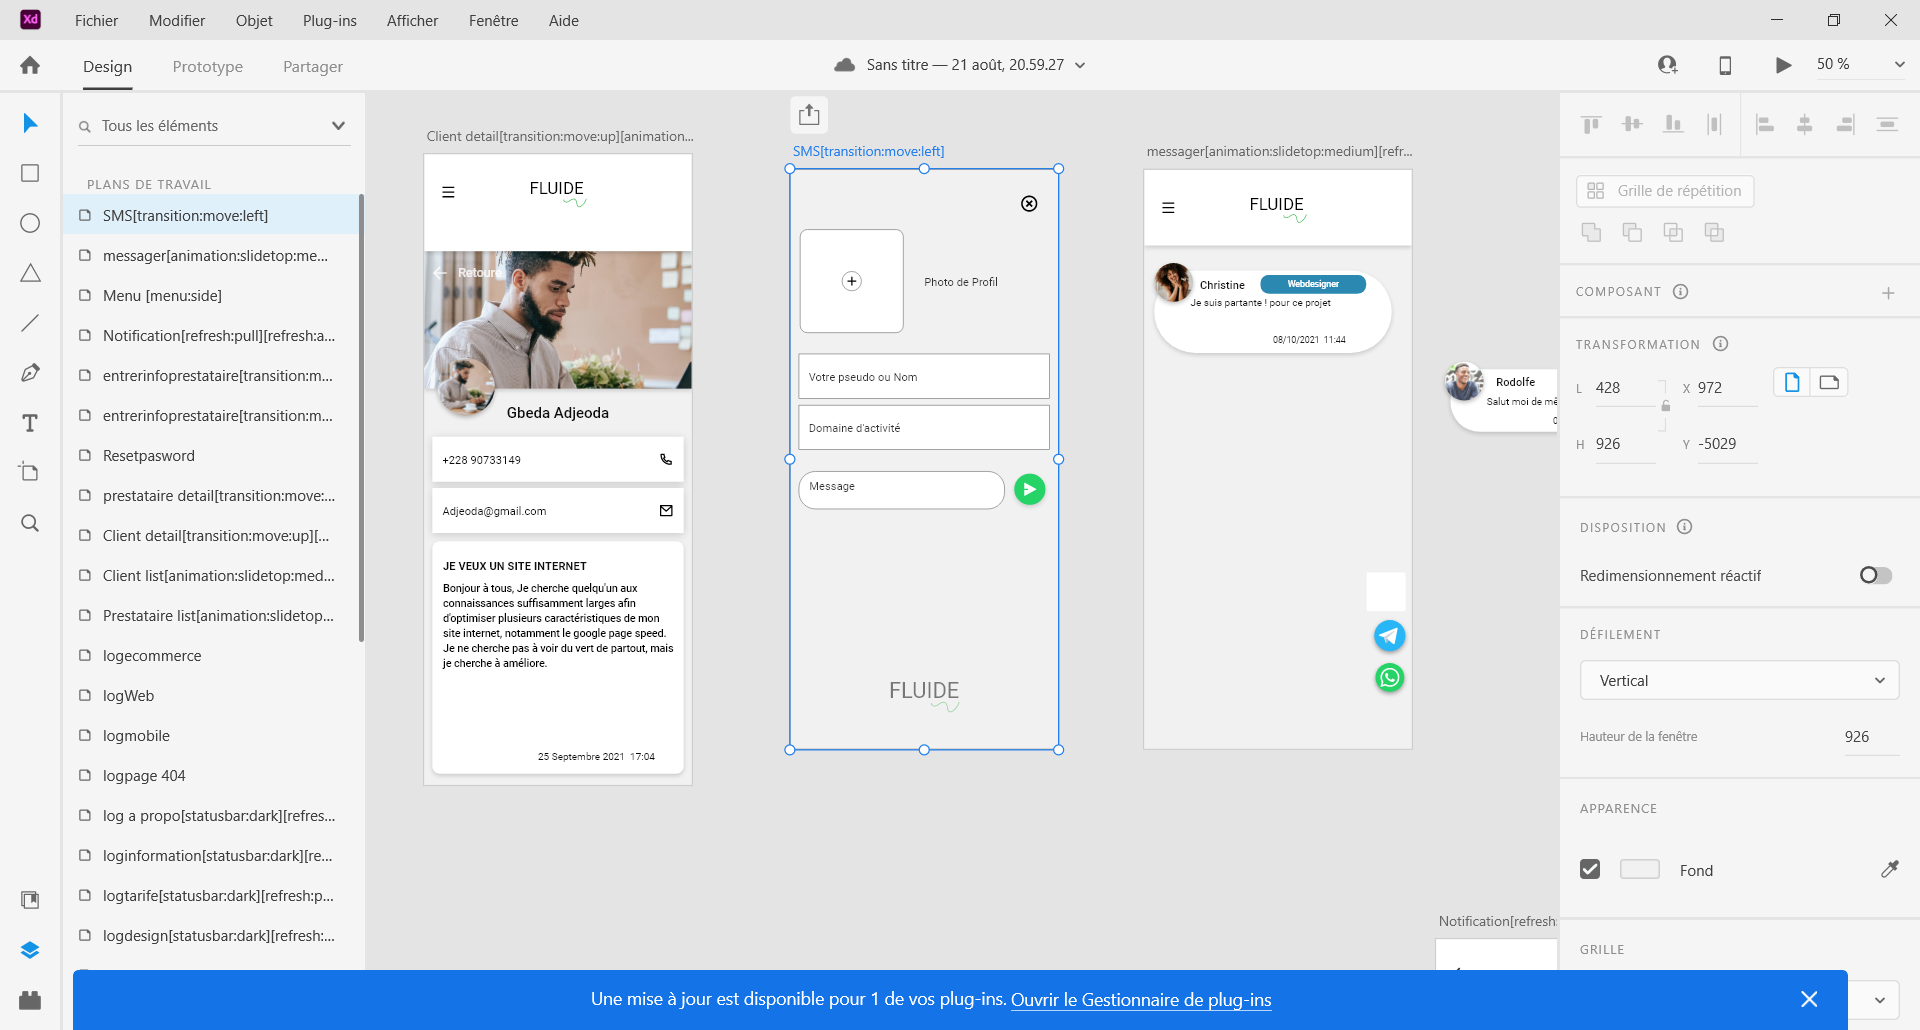Open the Fenêtre menu
Viewport: 1920px width, 1030px height.
coord(493,20)
